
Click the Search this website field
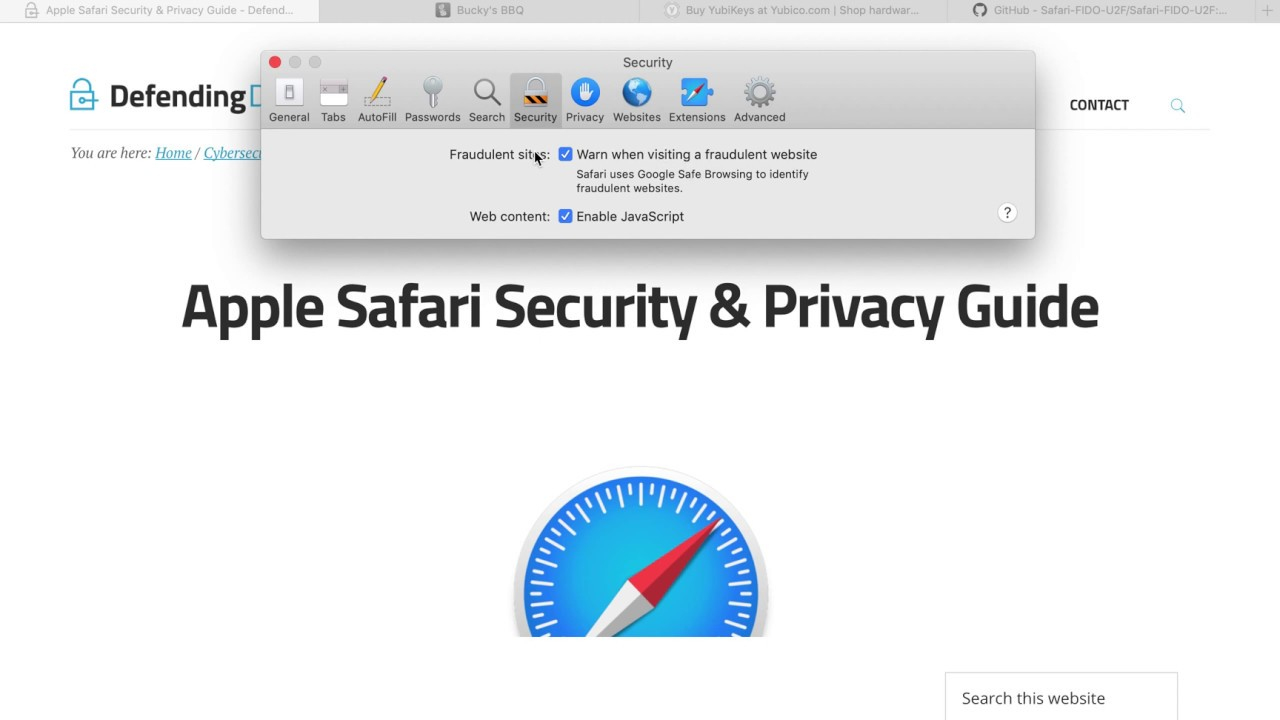[1061, 697]
